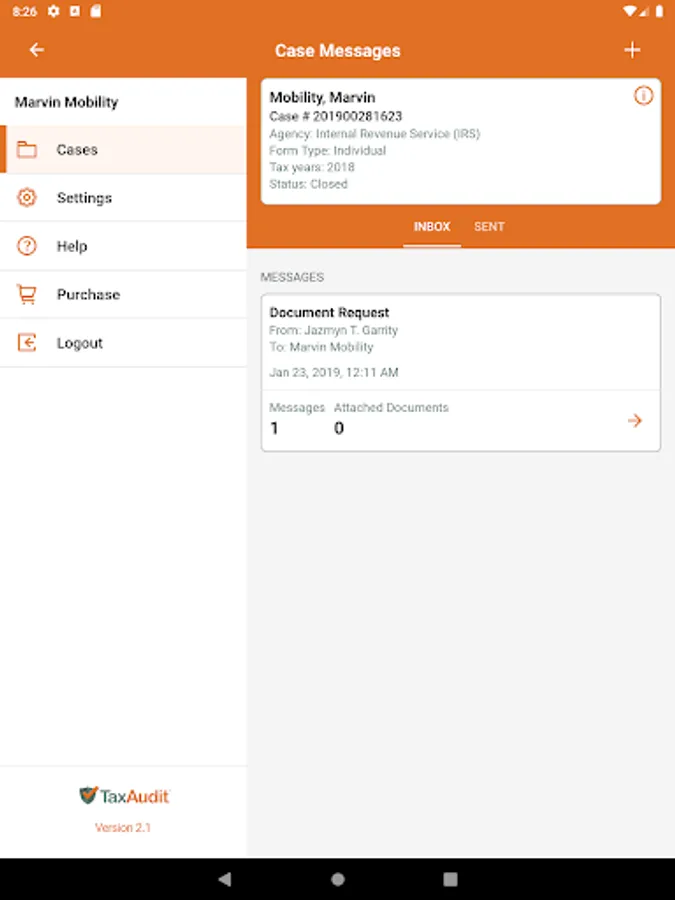Tap Case # 201900281623 text
Viewport: 675px width, 900px height.
pyautogui.click(x=336, y=117)
